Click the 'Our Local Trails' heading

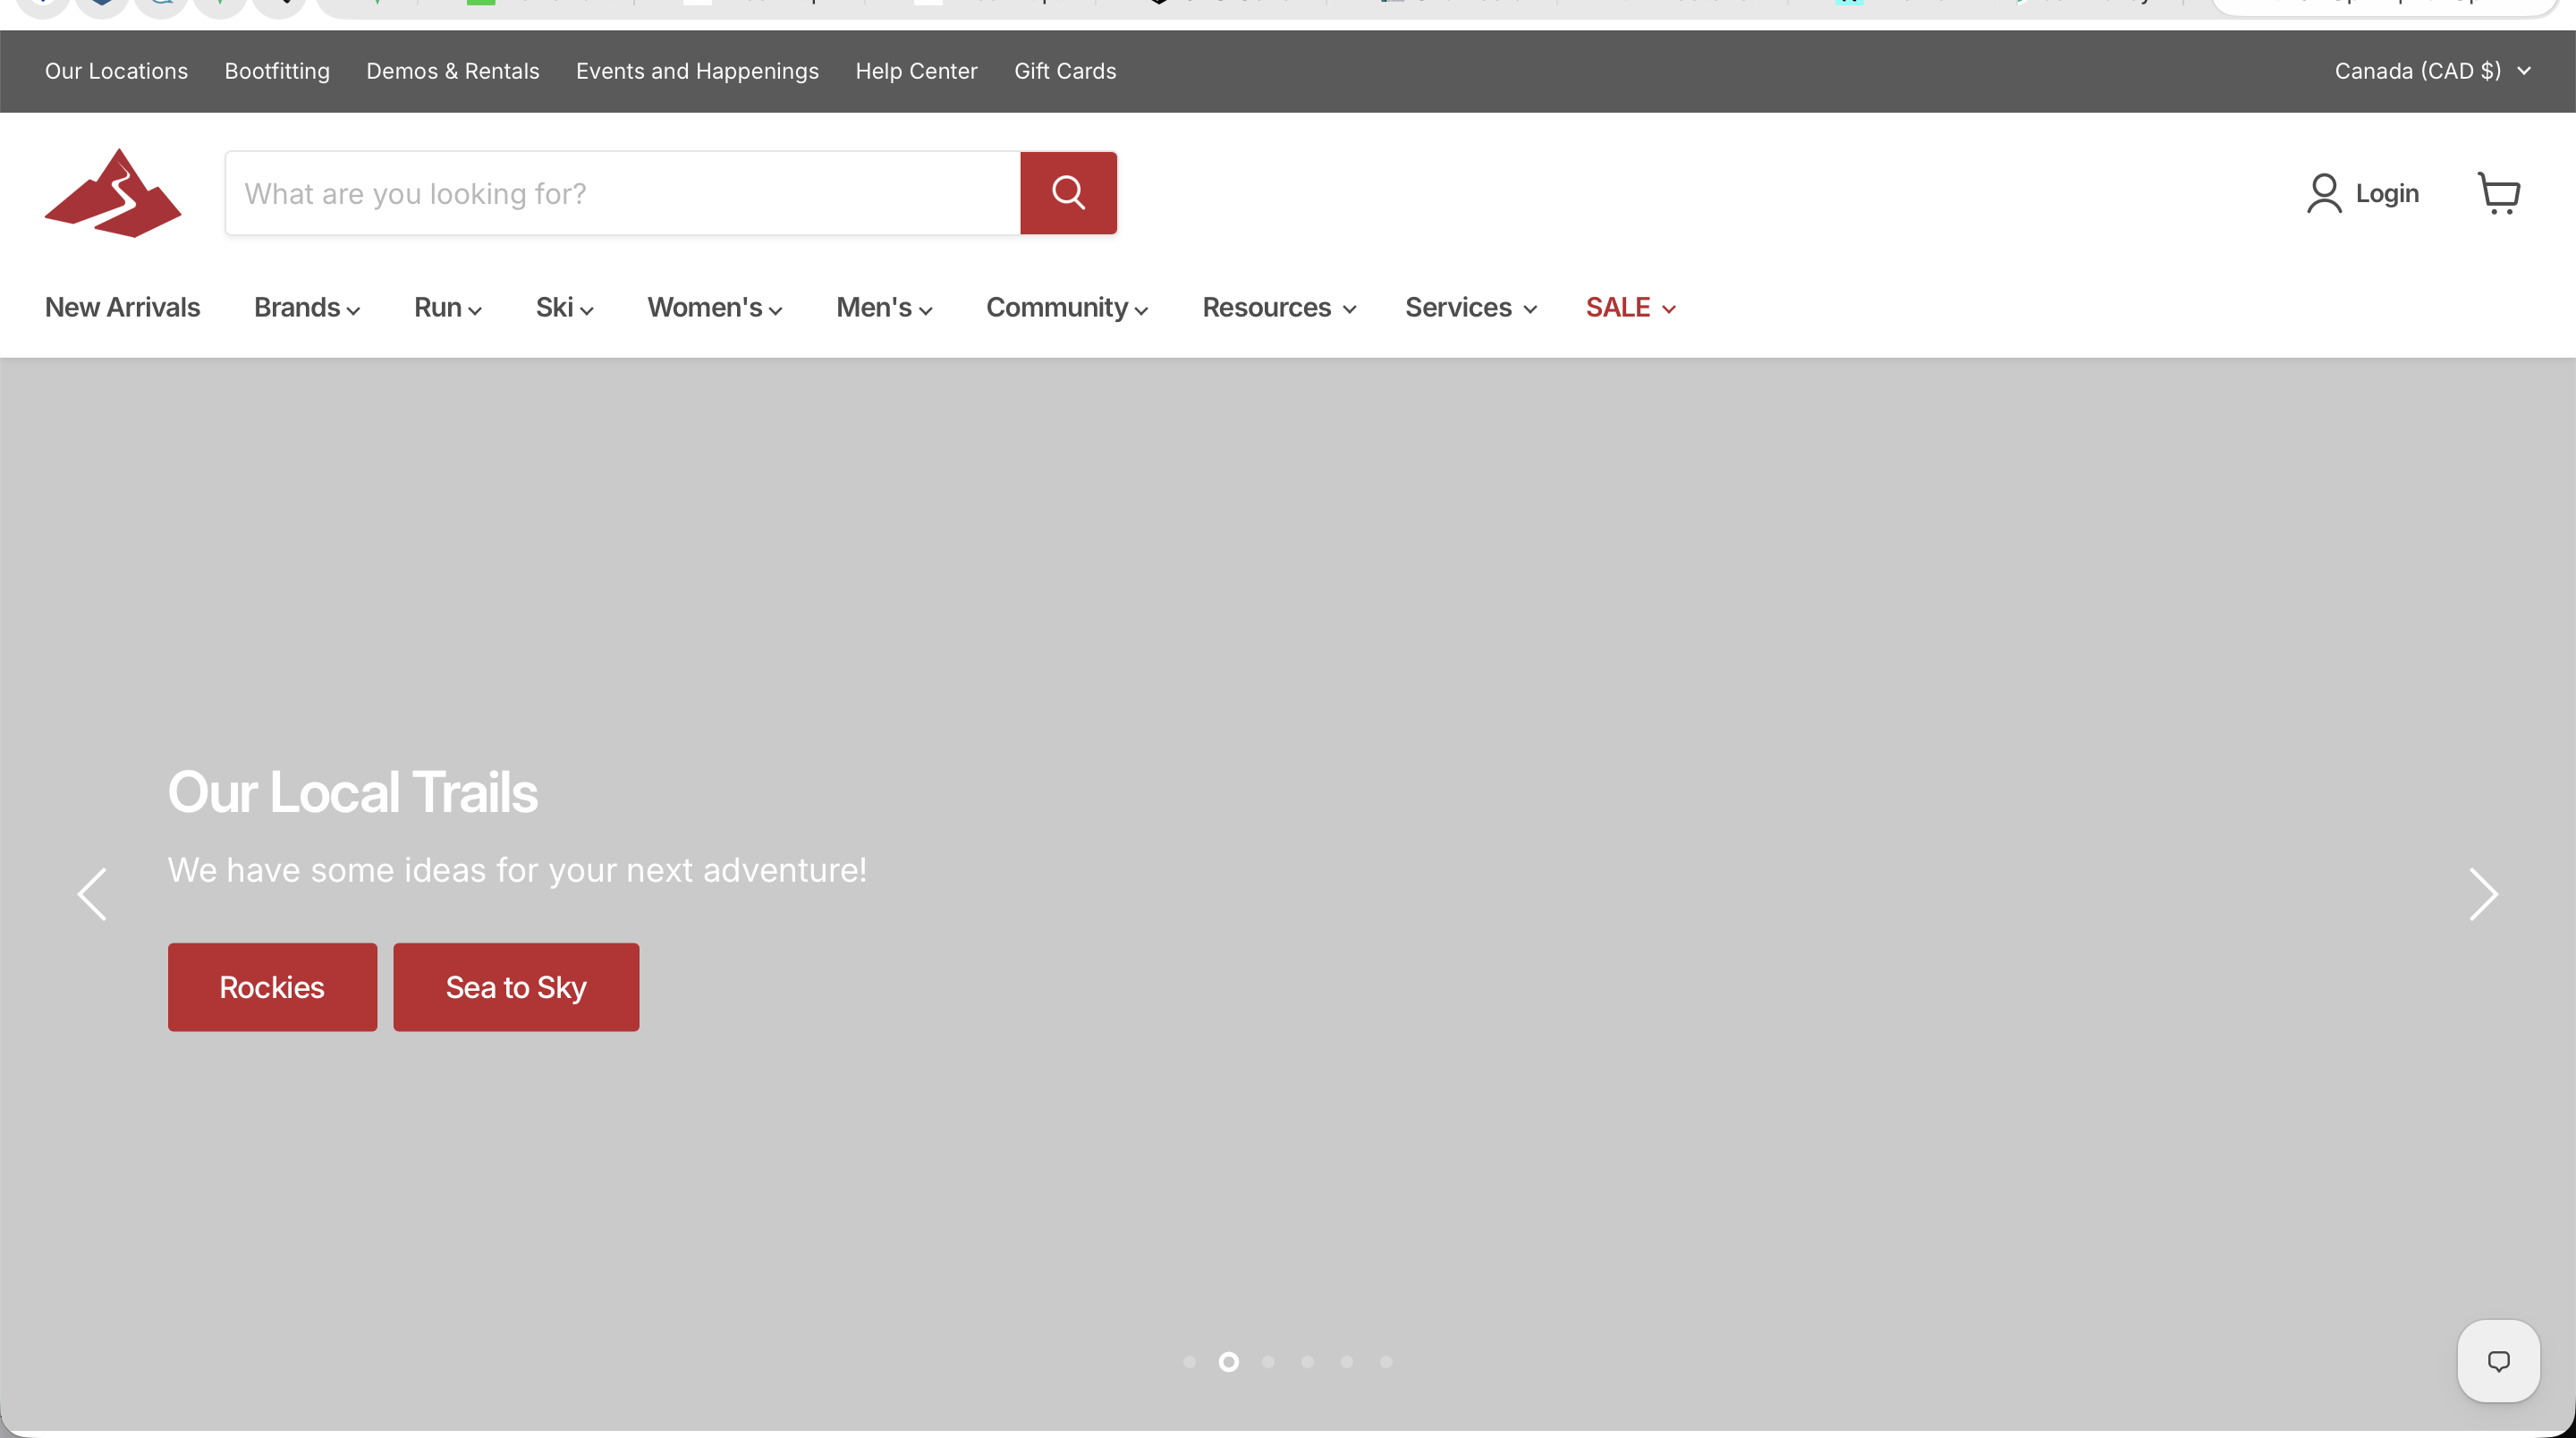point(352,792)
